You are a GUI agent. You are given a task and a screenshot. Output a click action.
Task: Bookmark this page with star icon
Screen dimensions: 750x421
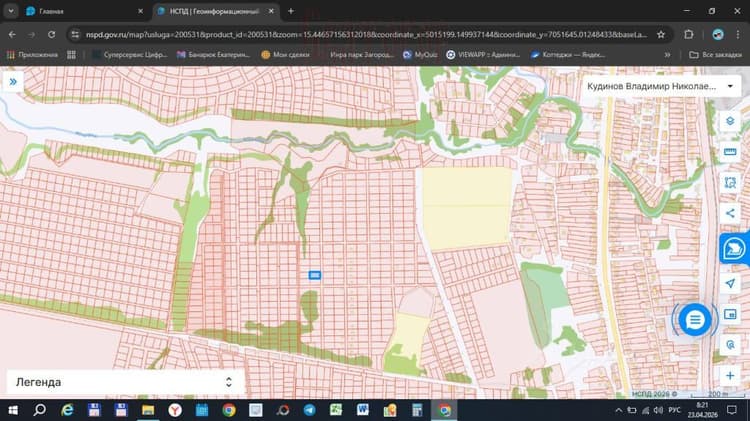[x=661, y=34]
